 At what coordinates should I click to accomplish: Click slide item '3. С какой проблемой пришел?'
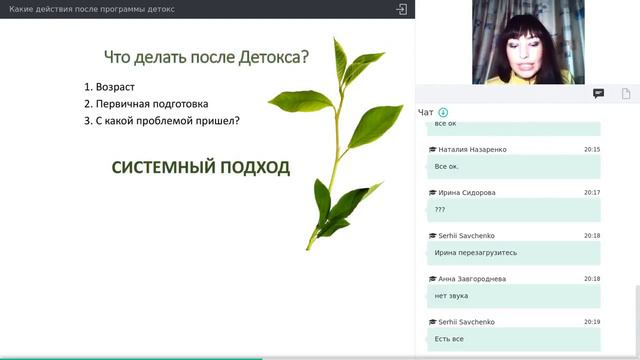click(x=162, y=121)
